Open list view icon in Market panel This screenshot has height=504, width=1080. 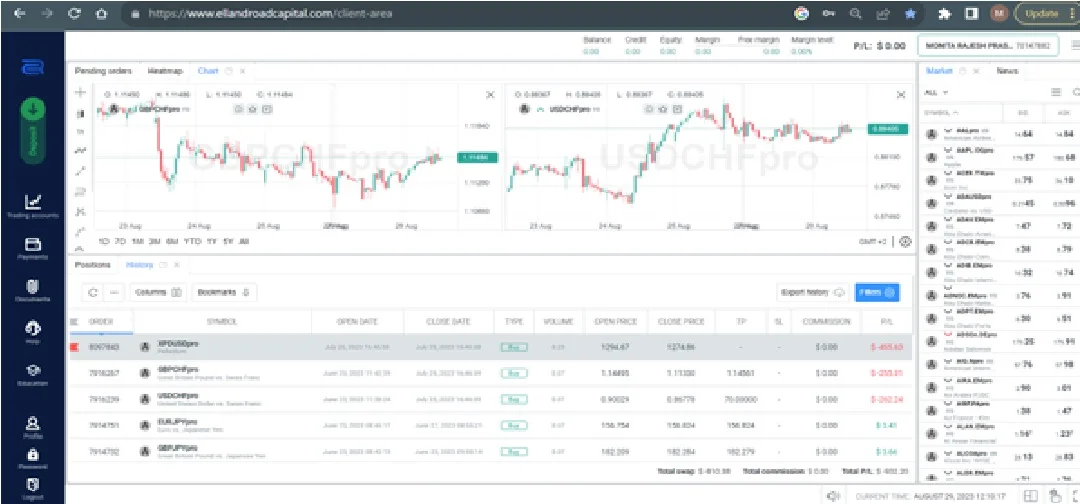click(1055, 92)
